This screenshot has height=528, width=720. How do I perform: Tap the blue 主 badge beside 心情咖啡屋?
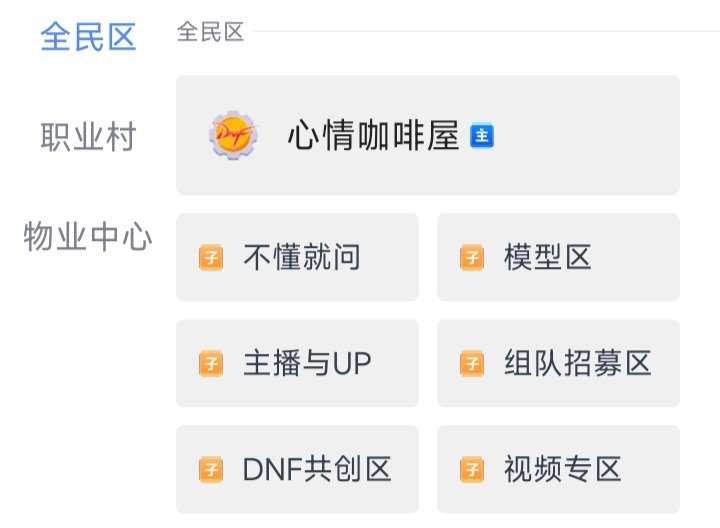(x=482, y=135)
